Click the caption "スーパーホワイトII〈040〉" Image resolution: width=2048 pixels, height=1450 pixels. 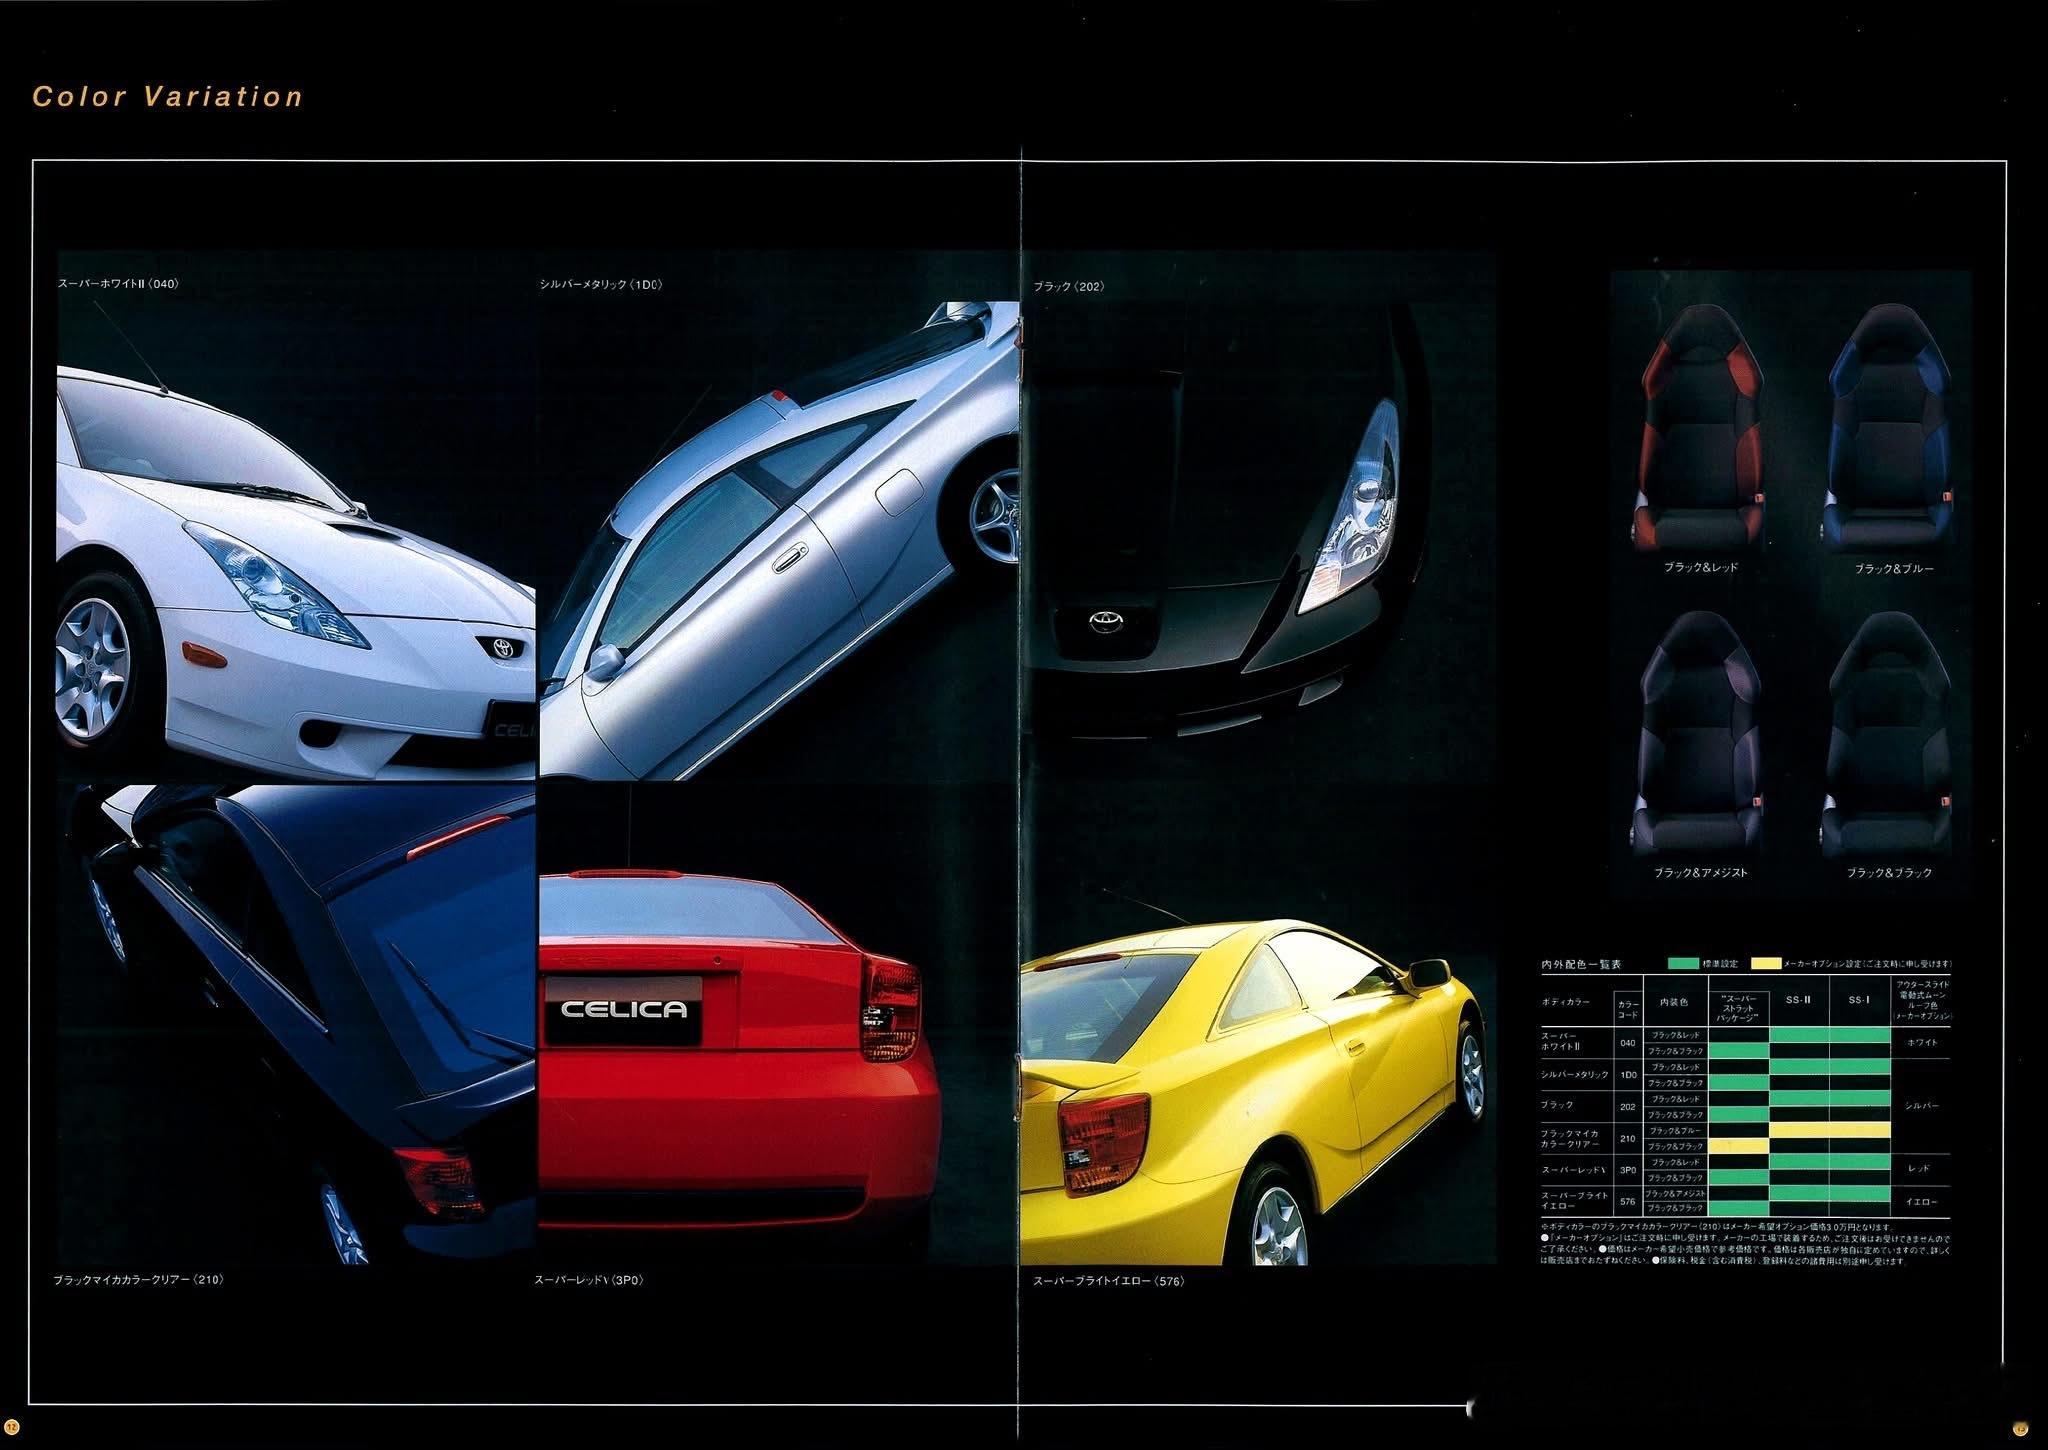tap(119, 284)
